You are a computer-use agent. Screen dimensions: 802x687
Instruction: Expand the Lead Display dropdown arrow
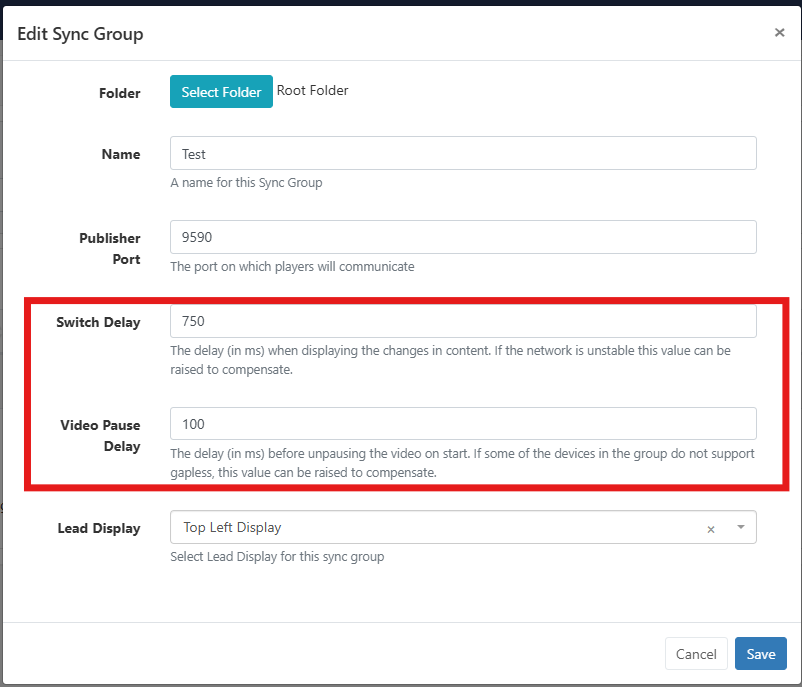point(740,527)
